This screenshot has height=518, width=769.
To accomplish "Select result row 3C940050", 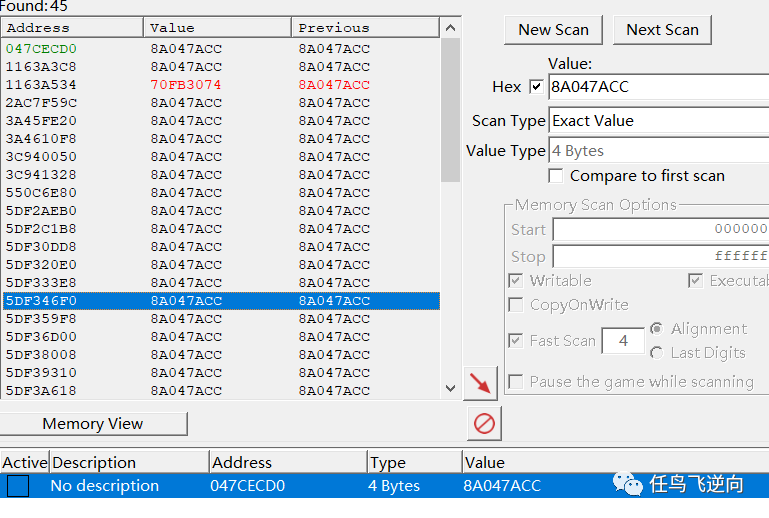I will coord(221,156).
